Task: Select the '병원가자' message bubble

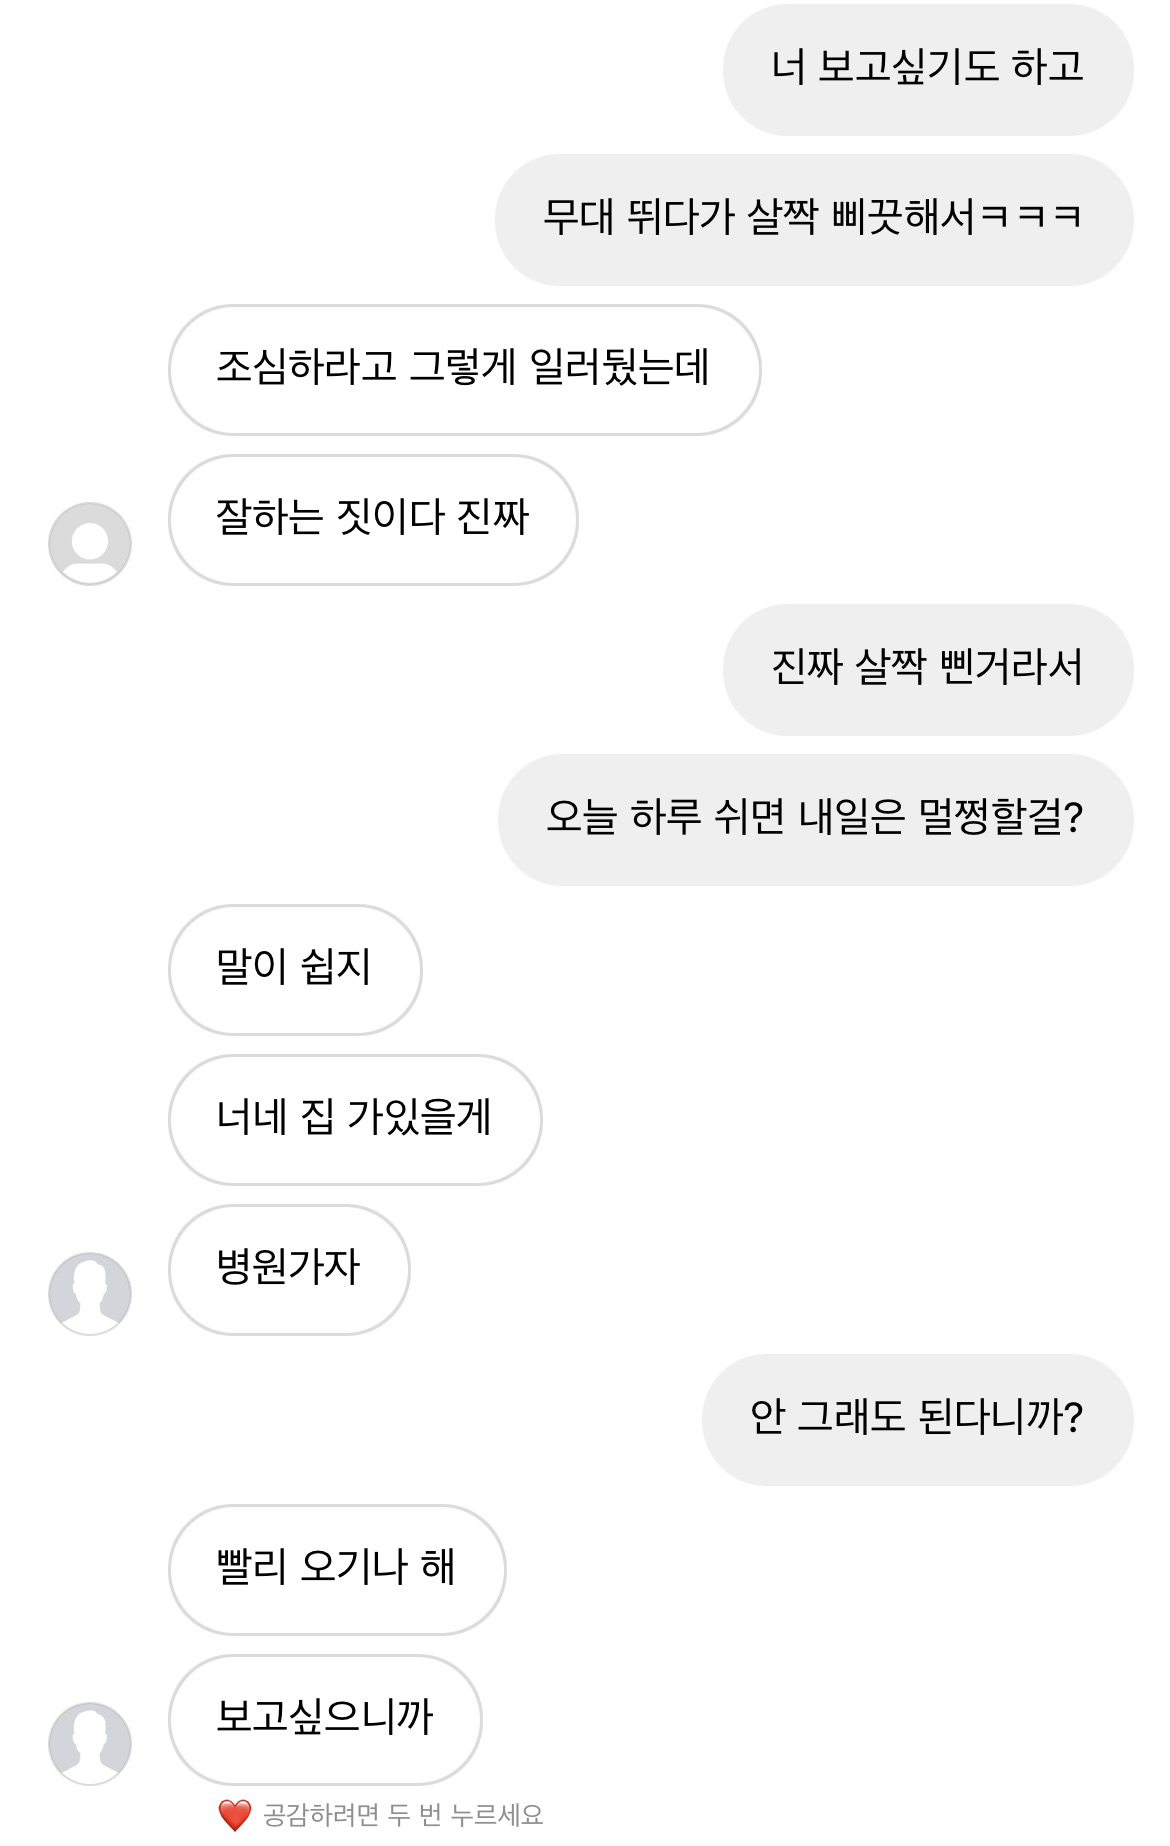Action: click(289, 1269)
